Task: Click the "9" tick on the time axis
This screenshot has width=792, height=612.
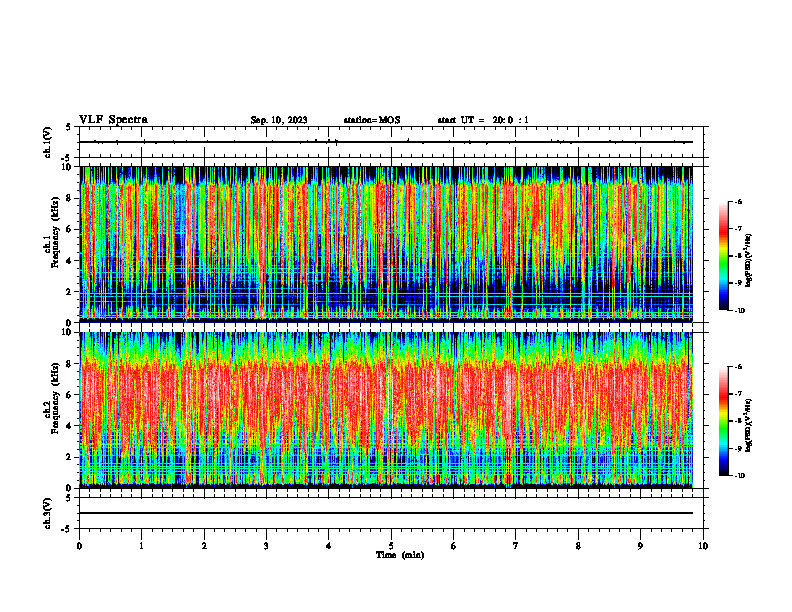Action: (x=640, y=546)
